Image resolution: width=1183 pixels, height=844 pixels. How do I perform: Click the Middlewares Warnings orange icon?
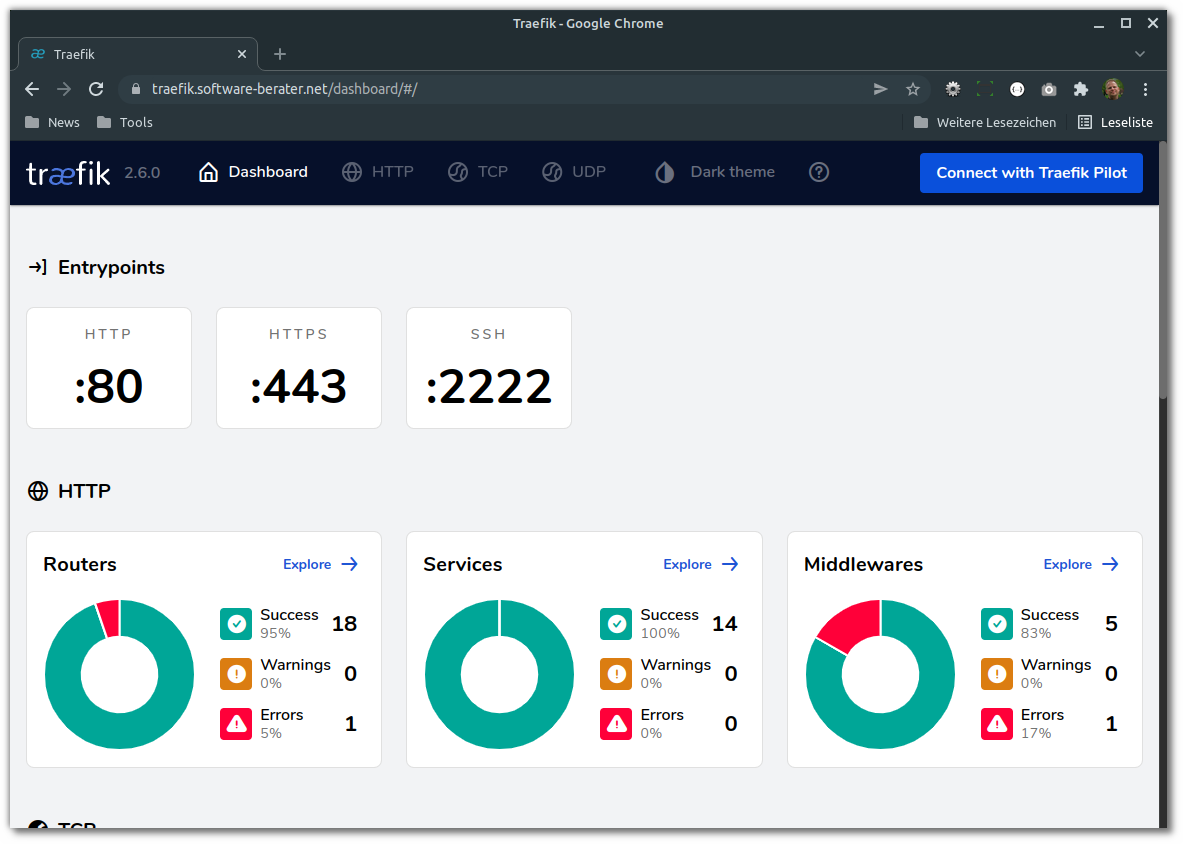[997, 674]
